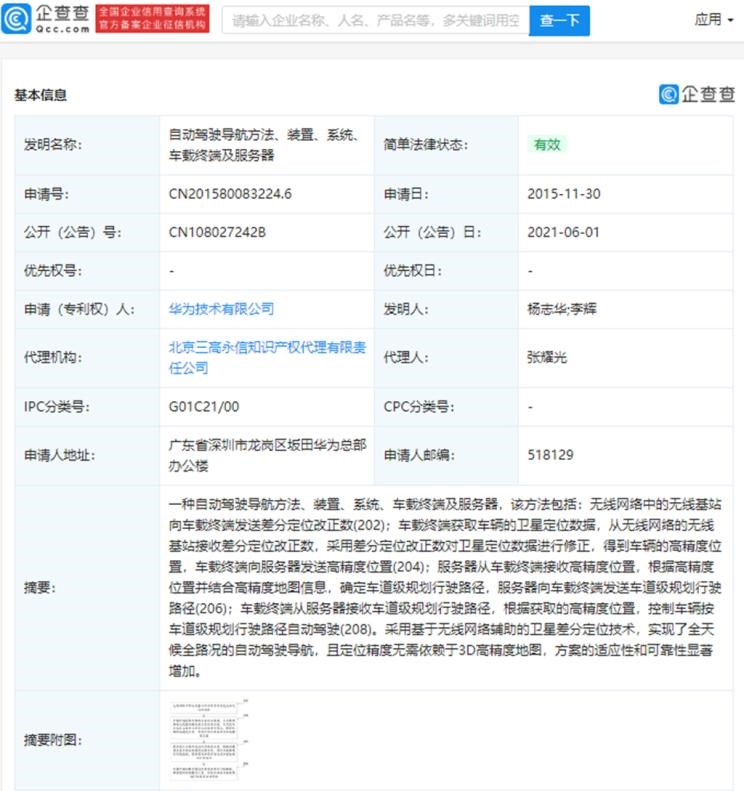Click the 优先权号 label cell
Image resolution: width=744 pixels, height=791 pixels.
click(x=87, y=271)
